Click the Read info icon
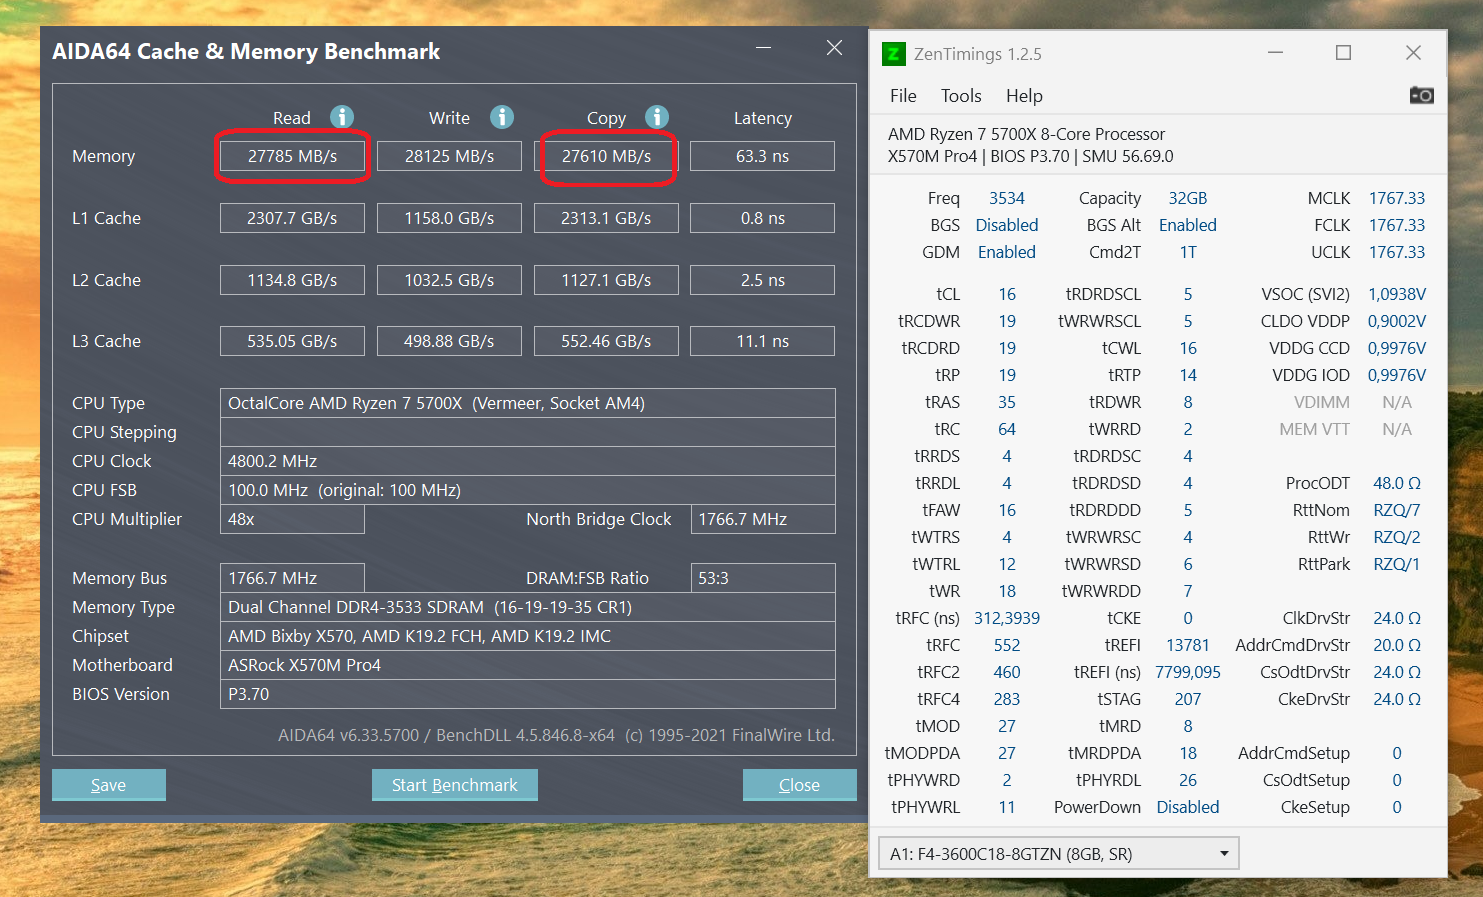The image size is (1483, 897). pos(342,117)
